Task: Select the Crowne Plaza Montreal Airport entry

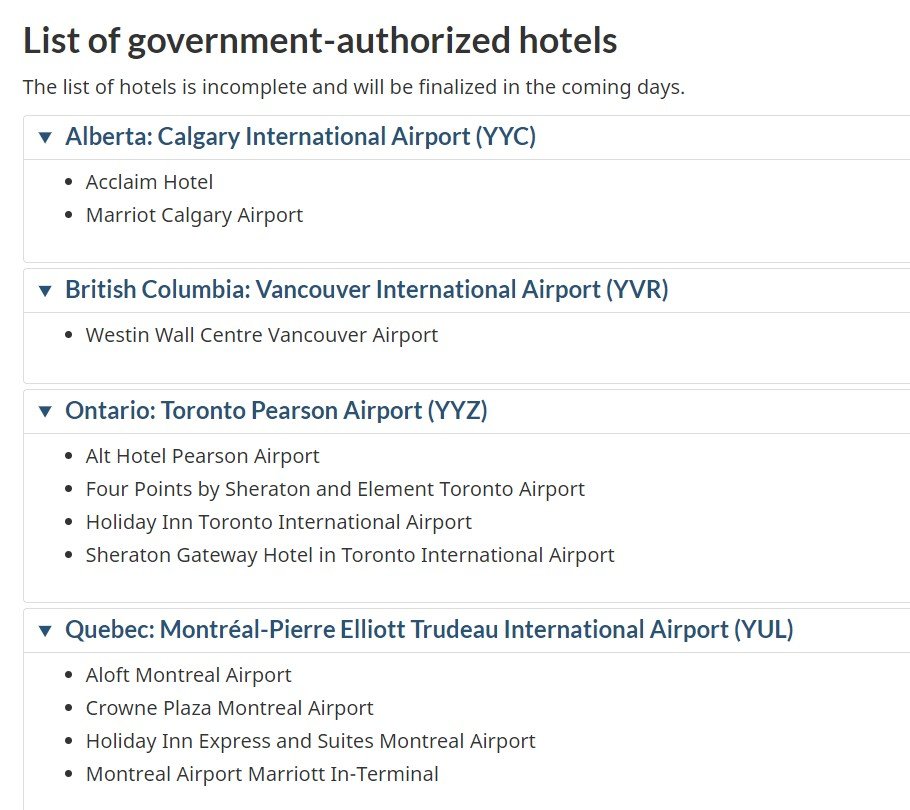Action: coord(230,708)
